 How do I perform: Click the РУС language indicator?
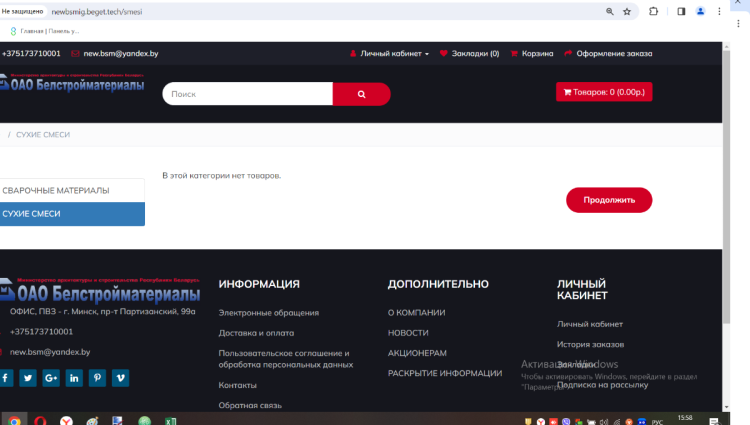pyautogui.click(x=658, y=422)
